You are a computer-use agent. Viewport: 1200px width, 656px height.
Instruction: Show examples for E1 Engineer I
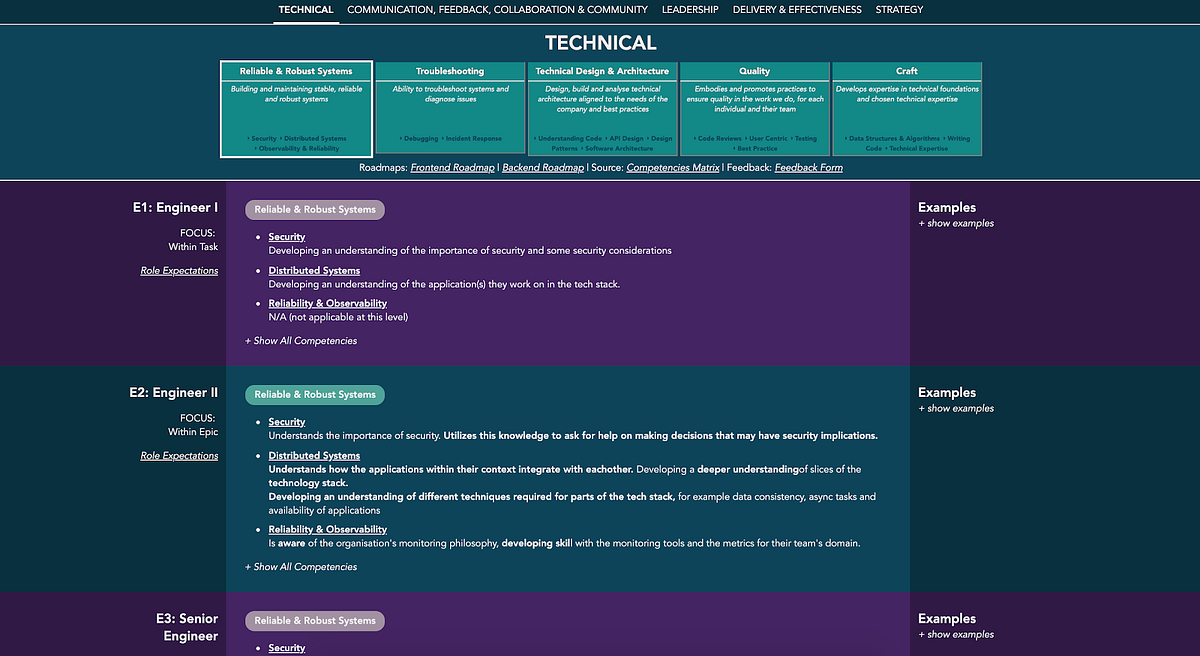(956, 223)
